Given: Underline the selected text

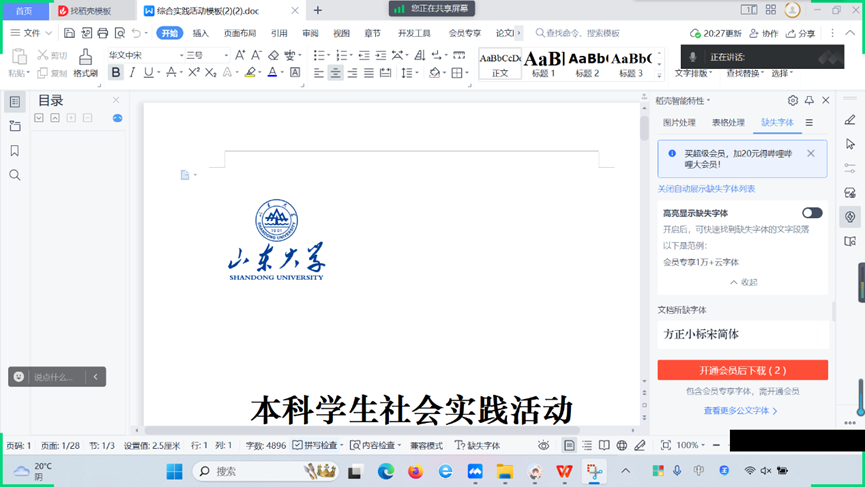Looking at the screenshot, I should (148, 72).
